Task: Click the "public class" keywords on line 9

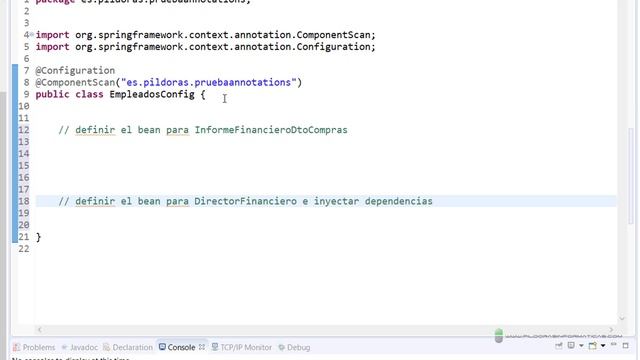Action: pos(69,94)
